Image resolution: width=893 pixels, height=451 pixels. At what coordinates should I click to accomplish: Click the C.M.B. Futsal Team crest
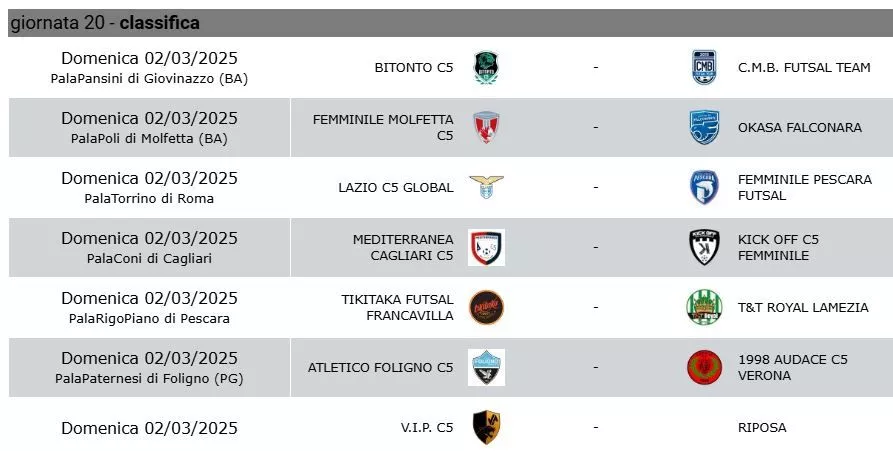pos(704,68)
